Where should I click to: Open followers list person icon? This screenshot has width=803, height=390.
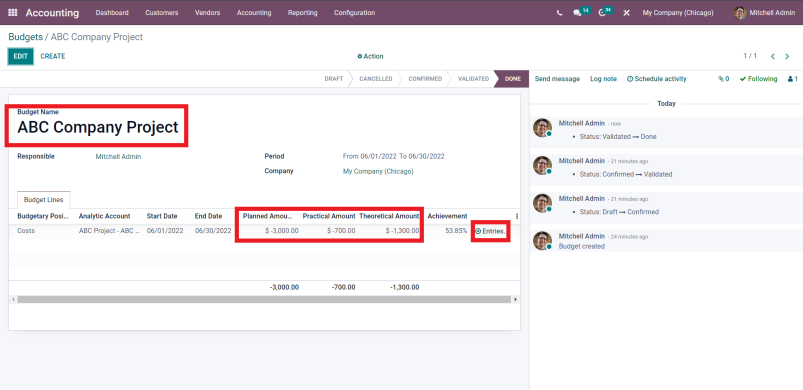pyautogui.click(x=793, y=79)
